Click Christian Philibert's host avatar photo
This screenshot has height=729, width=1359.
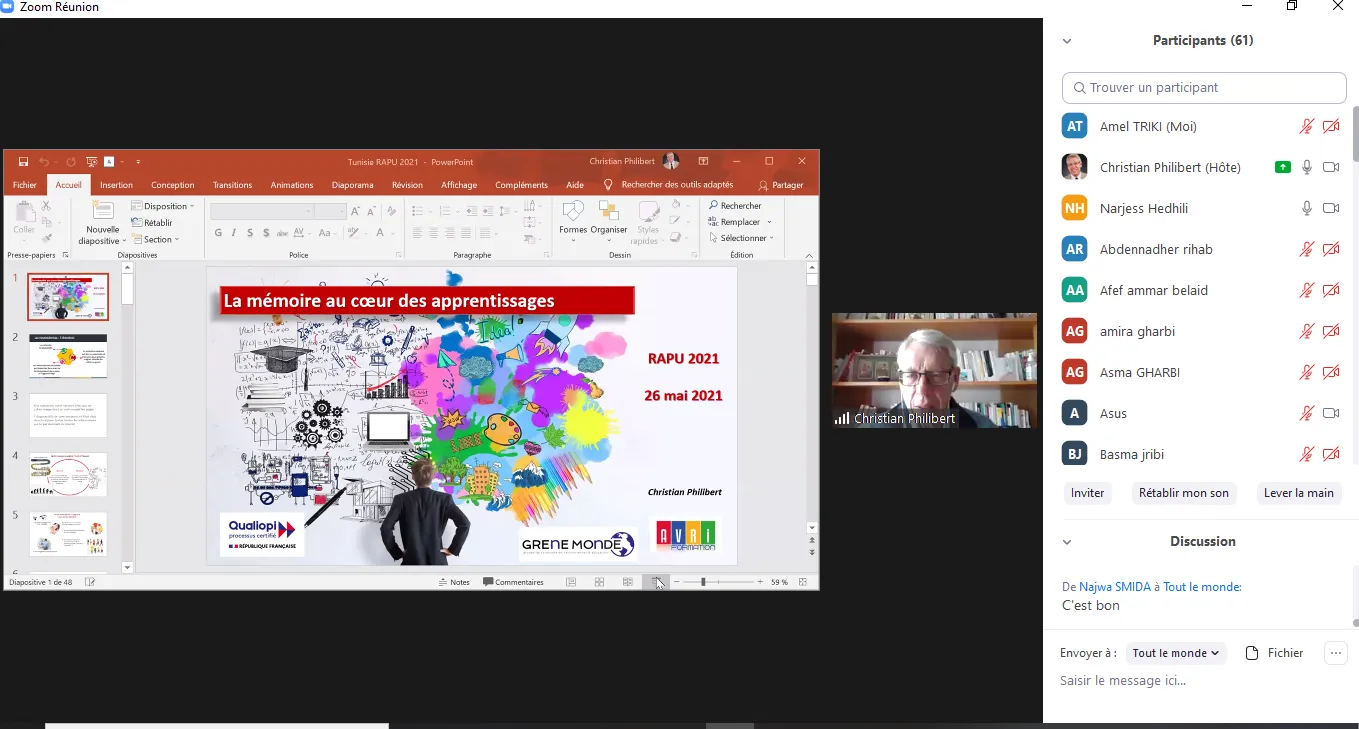1074,167
